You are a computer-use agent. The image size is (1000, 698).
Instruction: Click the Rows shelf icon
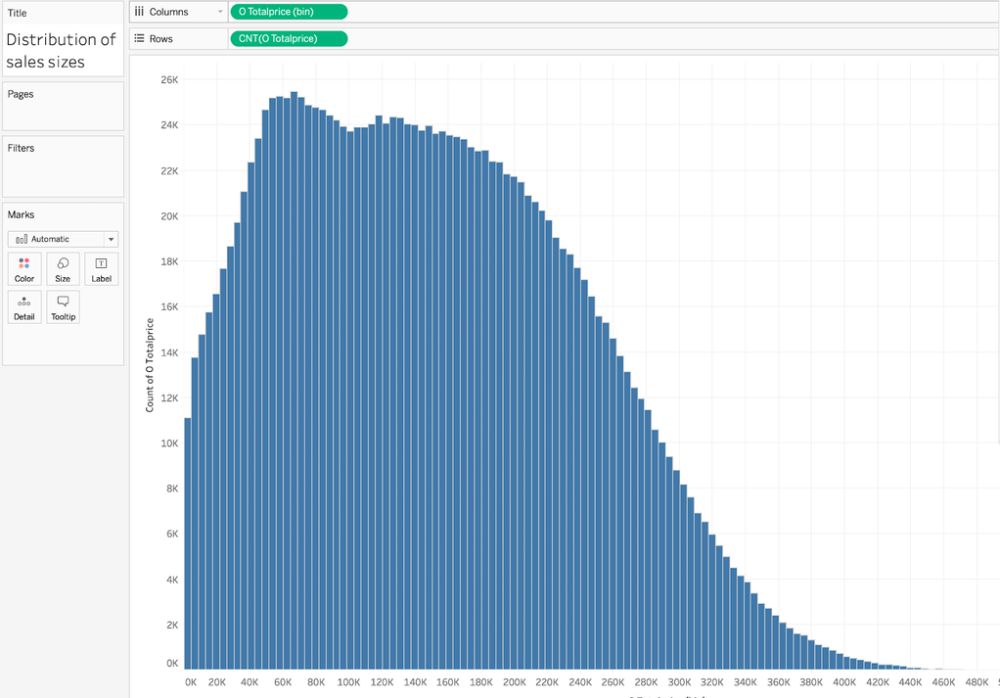click(139, 38)
